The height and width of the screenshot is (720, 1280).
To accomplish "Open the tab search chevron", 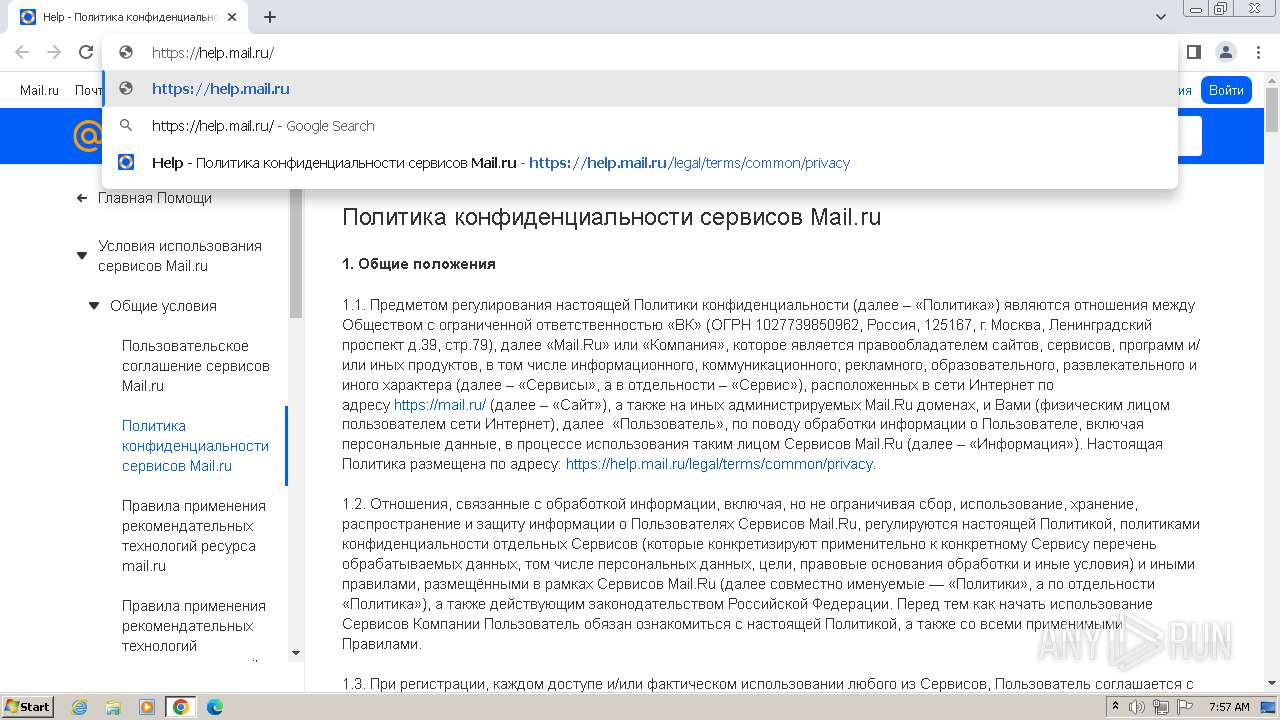I will pos(1161,17).
